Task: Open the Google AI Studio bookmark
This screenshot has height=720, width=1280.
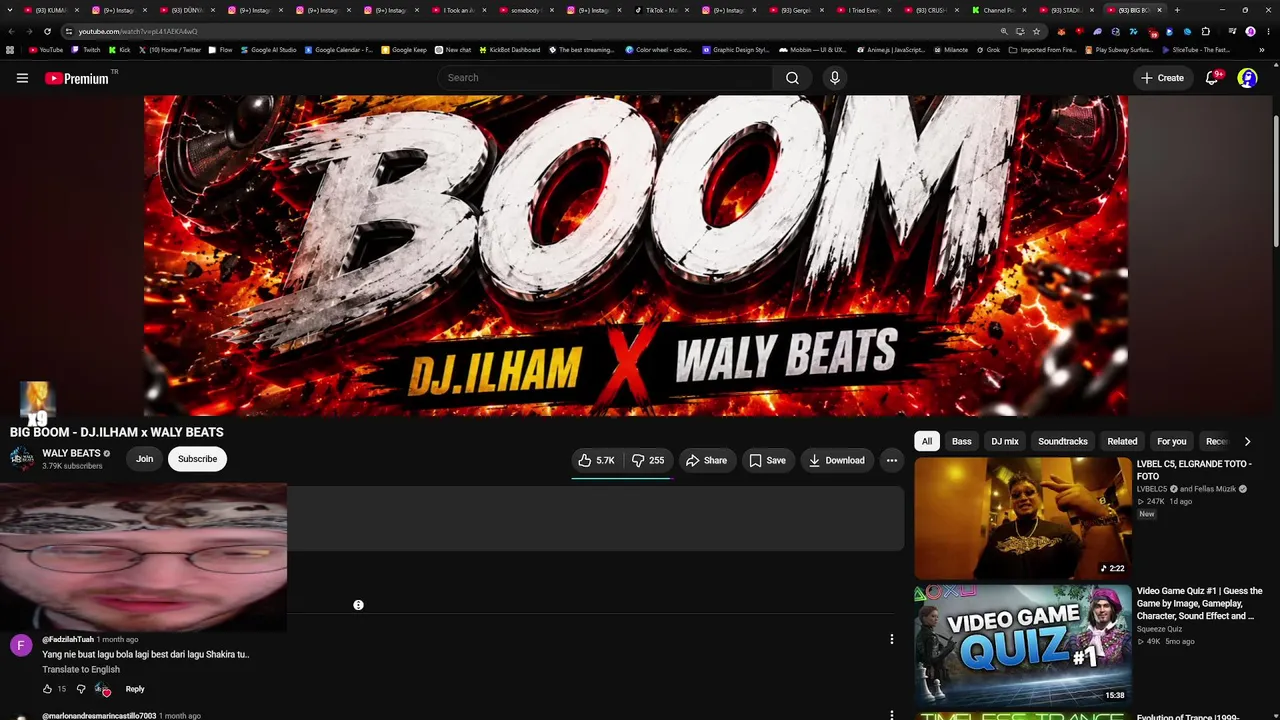Action: point(269,50)
